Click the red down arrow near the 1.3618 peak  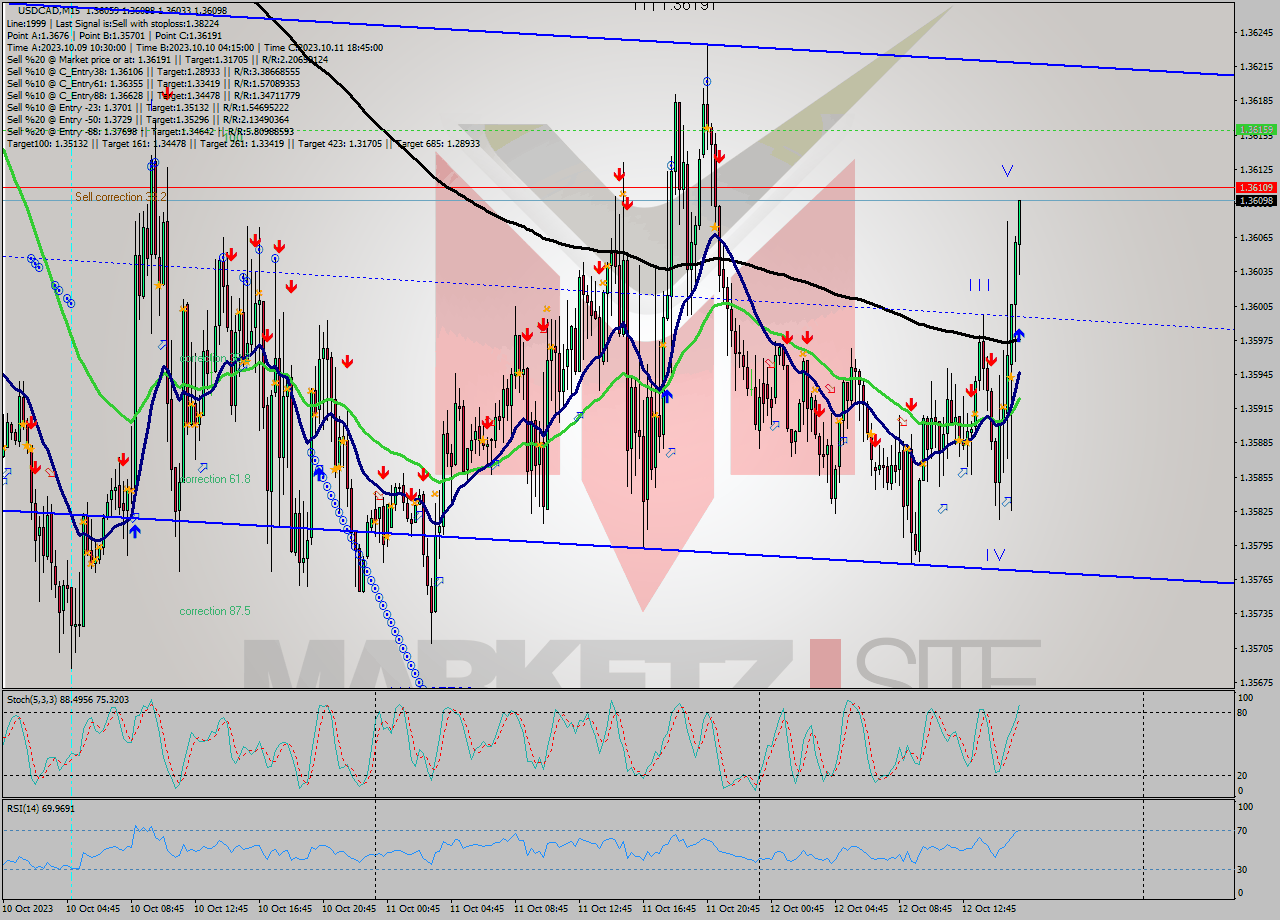tap(720, 154)
